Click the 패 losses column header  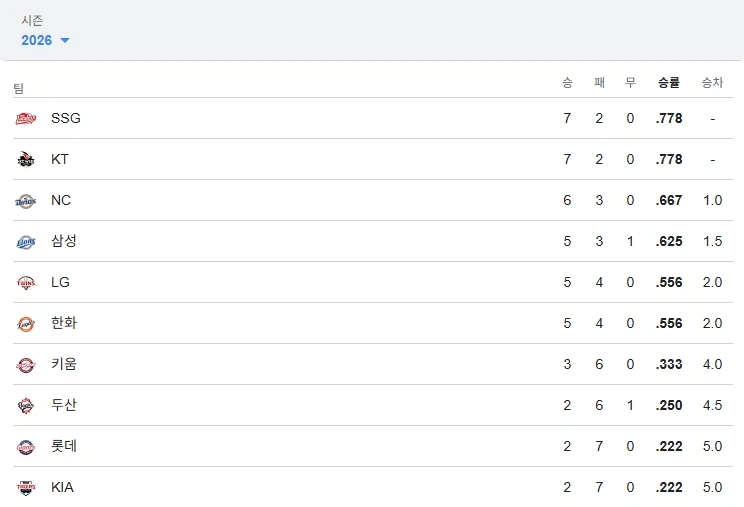point(599,83)
